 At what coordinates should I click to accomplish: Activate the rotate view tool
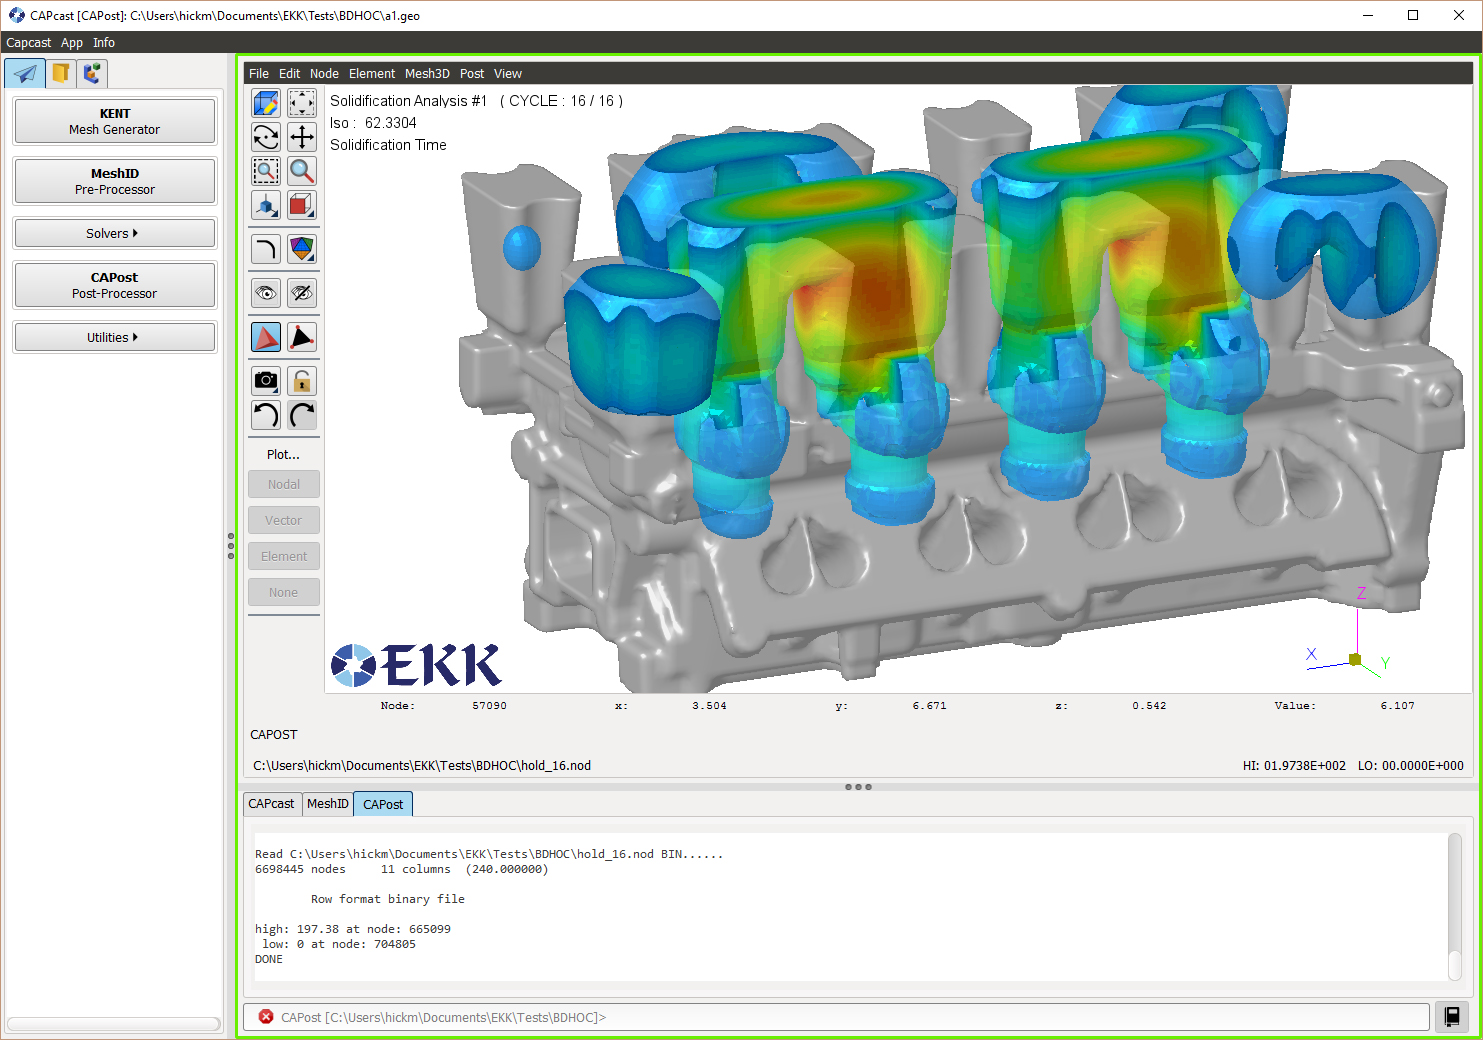point(266,137)
